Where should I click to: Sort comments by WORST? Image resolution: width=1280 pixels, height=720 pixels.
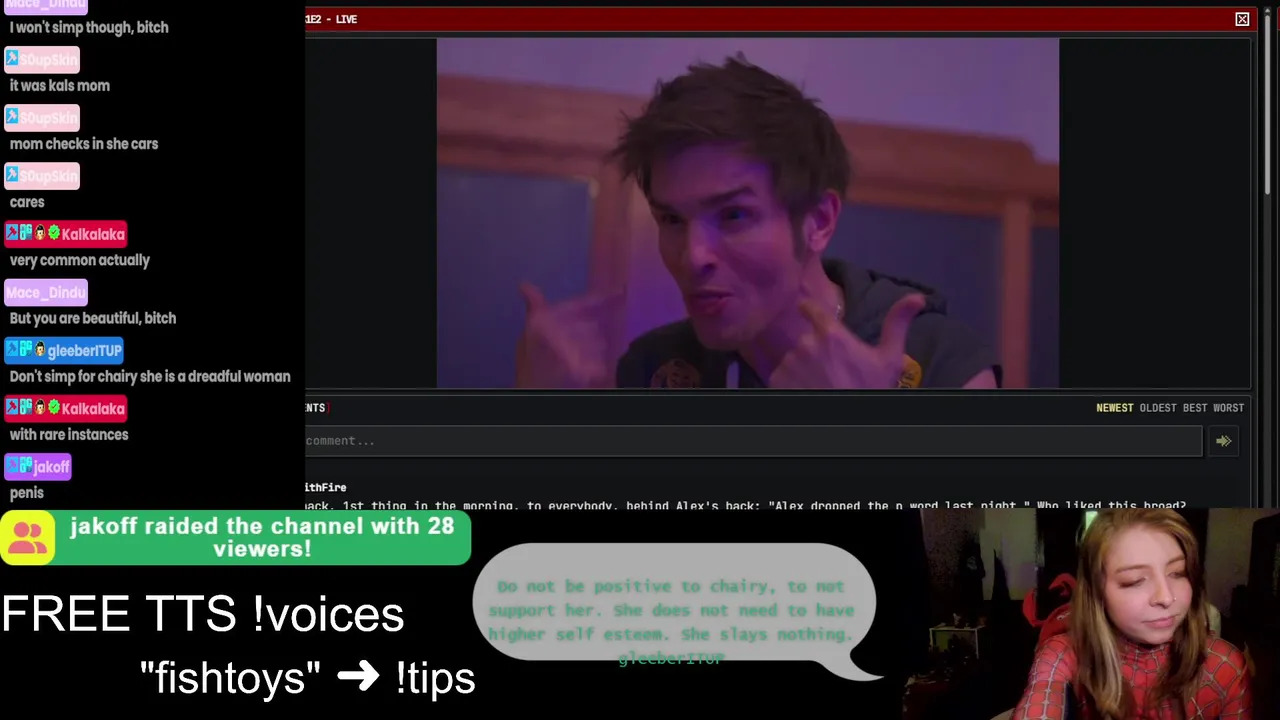point(1228,408)
